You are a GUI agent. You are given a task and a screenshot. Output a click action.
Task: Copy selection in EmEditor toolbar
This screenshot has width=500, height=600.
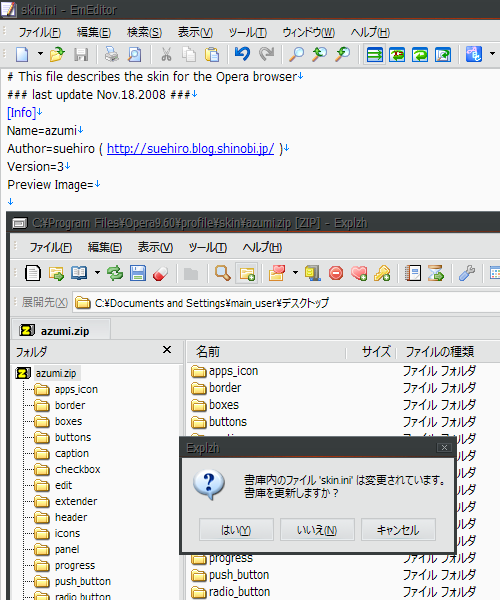coord(189,54)
